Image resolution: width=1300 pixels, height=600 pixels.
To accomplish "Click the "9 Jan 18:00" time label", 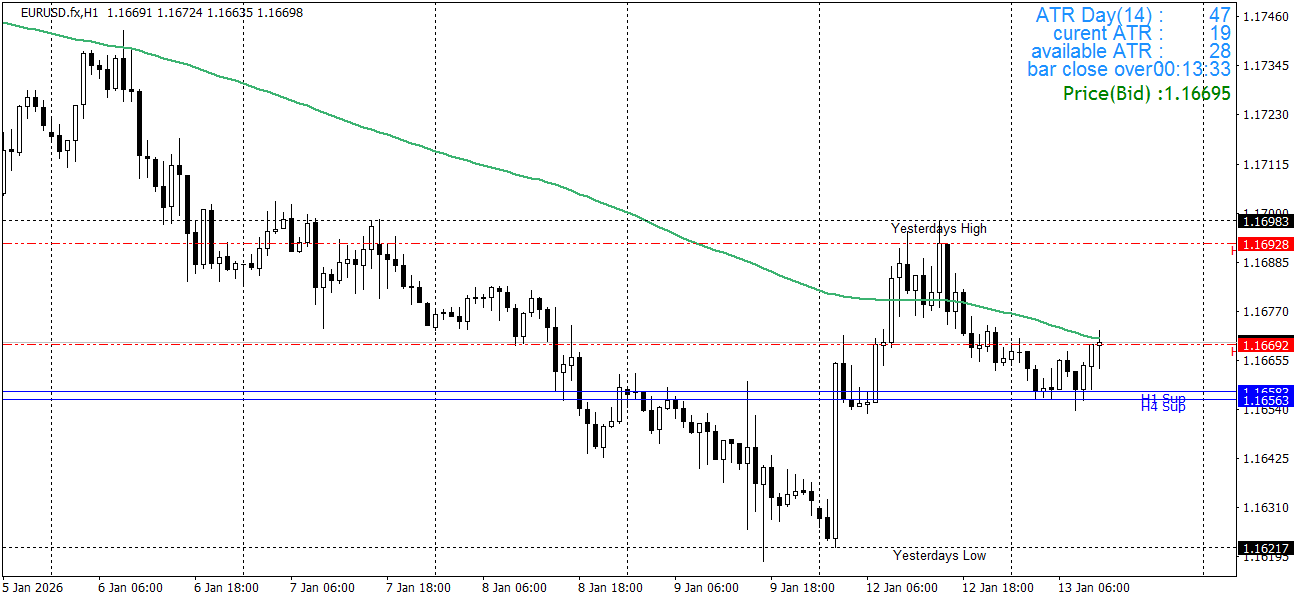I will coord(802,588).
